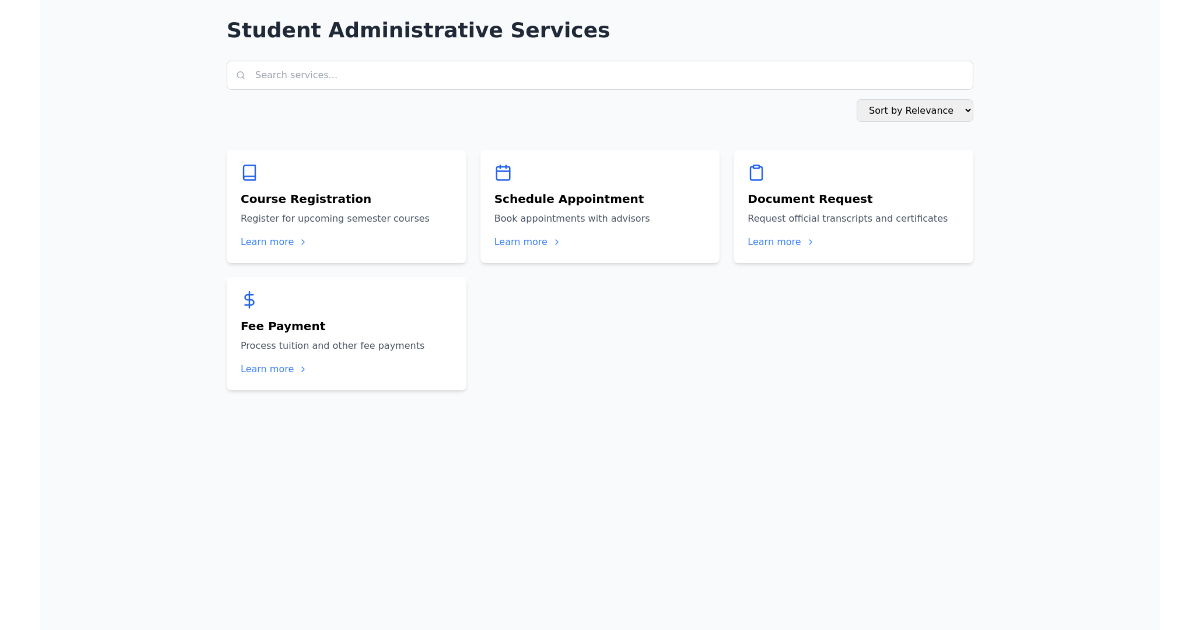This screenshot has width=1200, height=630.
Task: Select the calendar icon for Schedule Appointment
Action: click(x=503, y=172)
